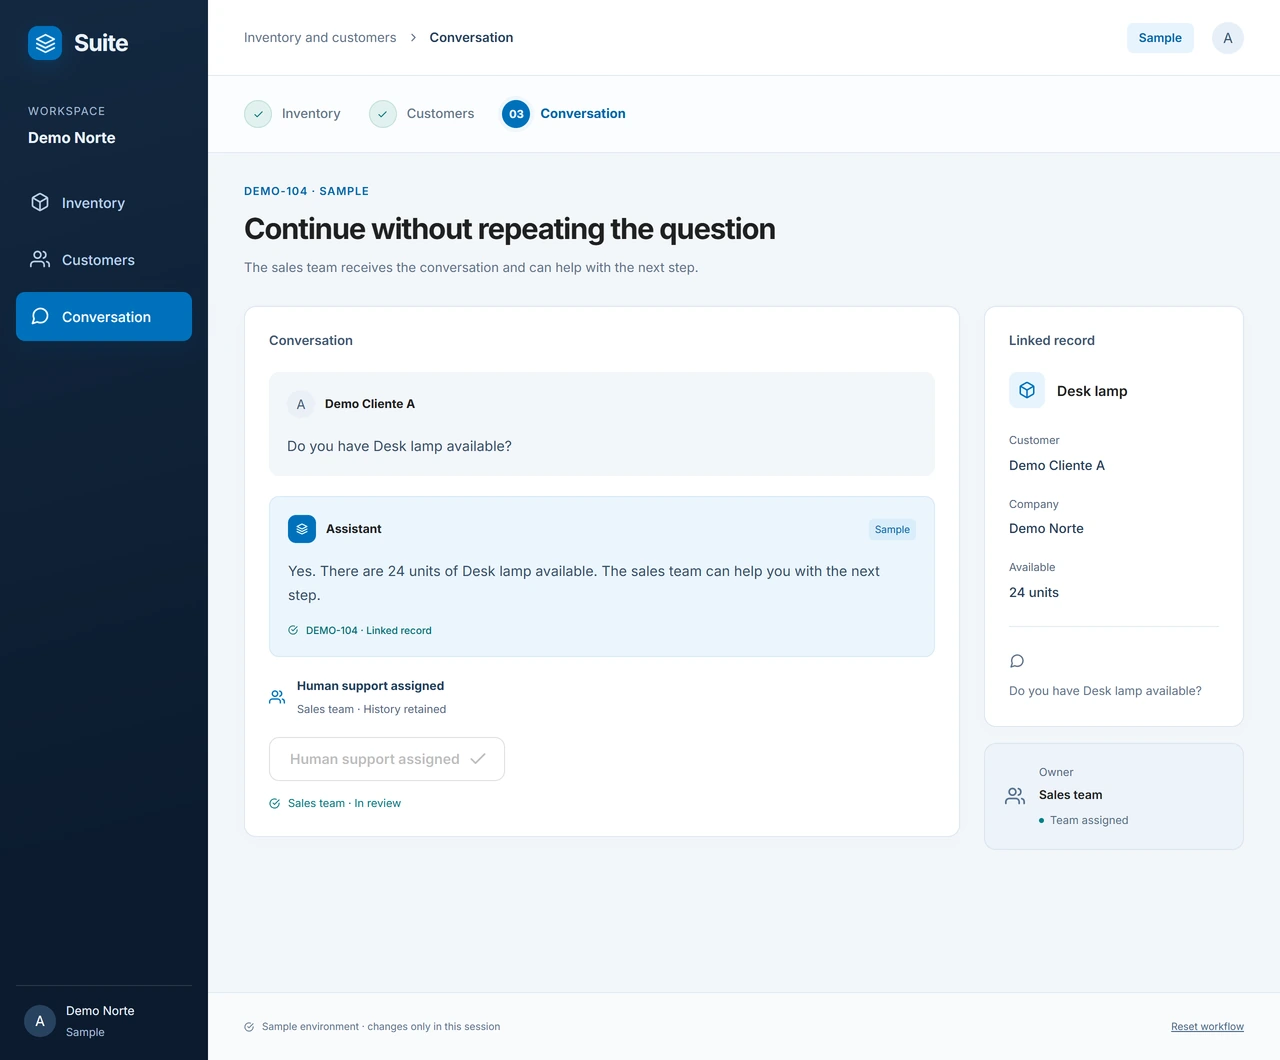This screenshot has height=1060, width=1280.
Task: Click the Customers people icon in sidebar
Action: 40,259
